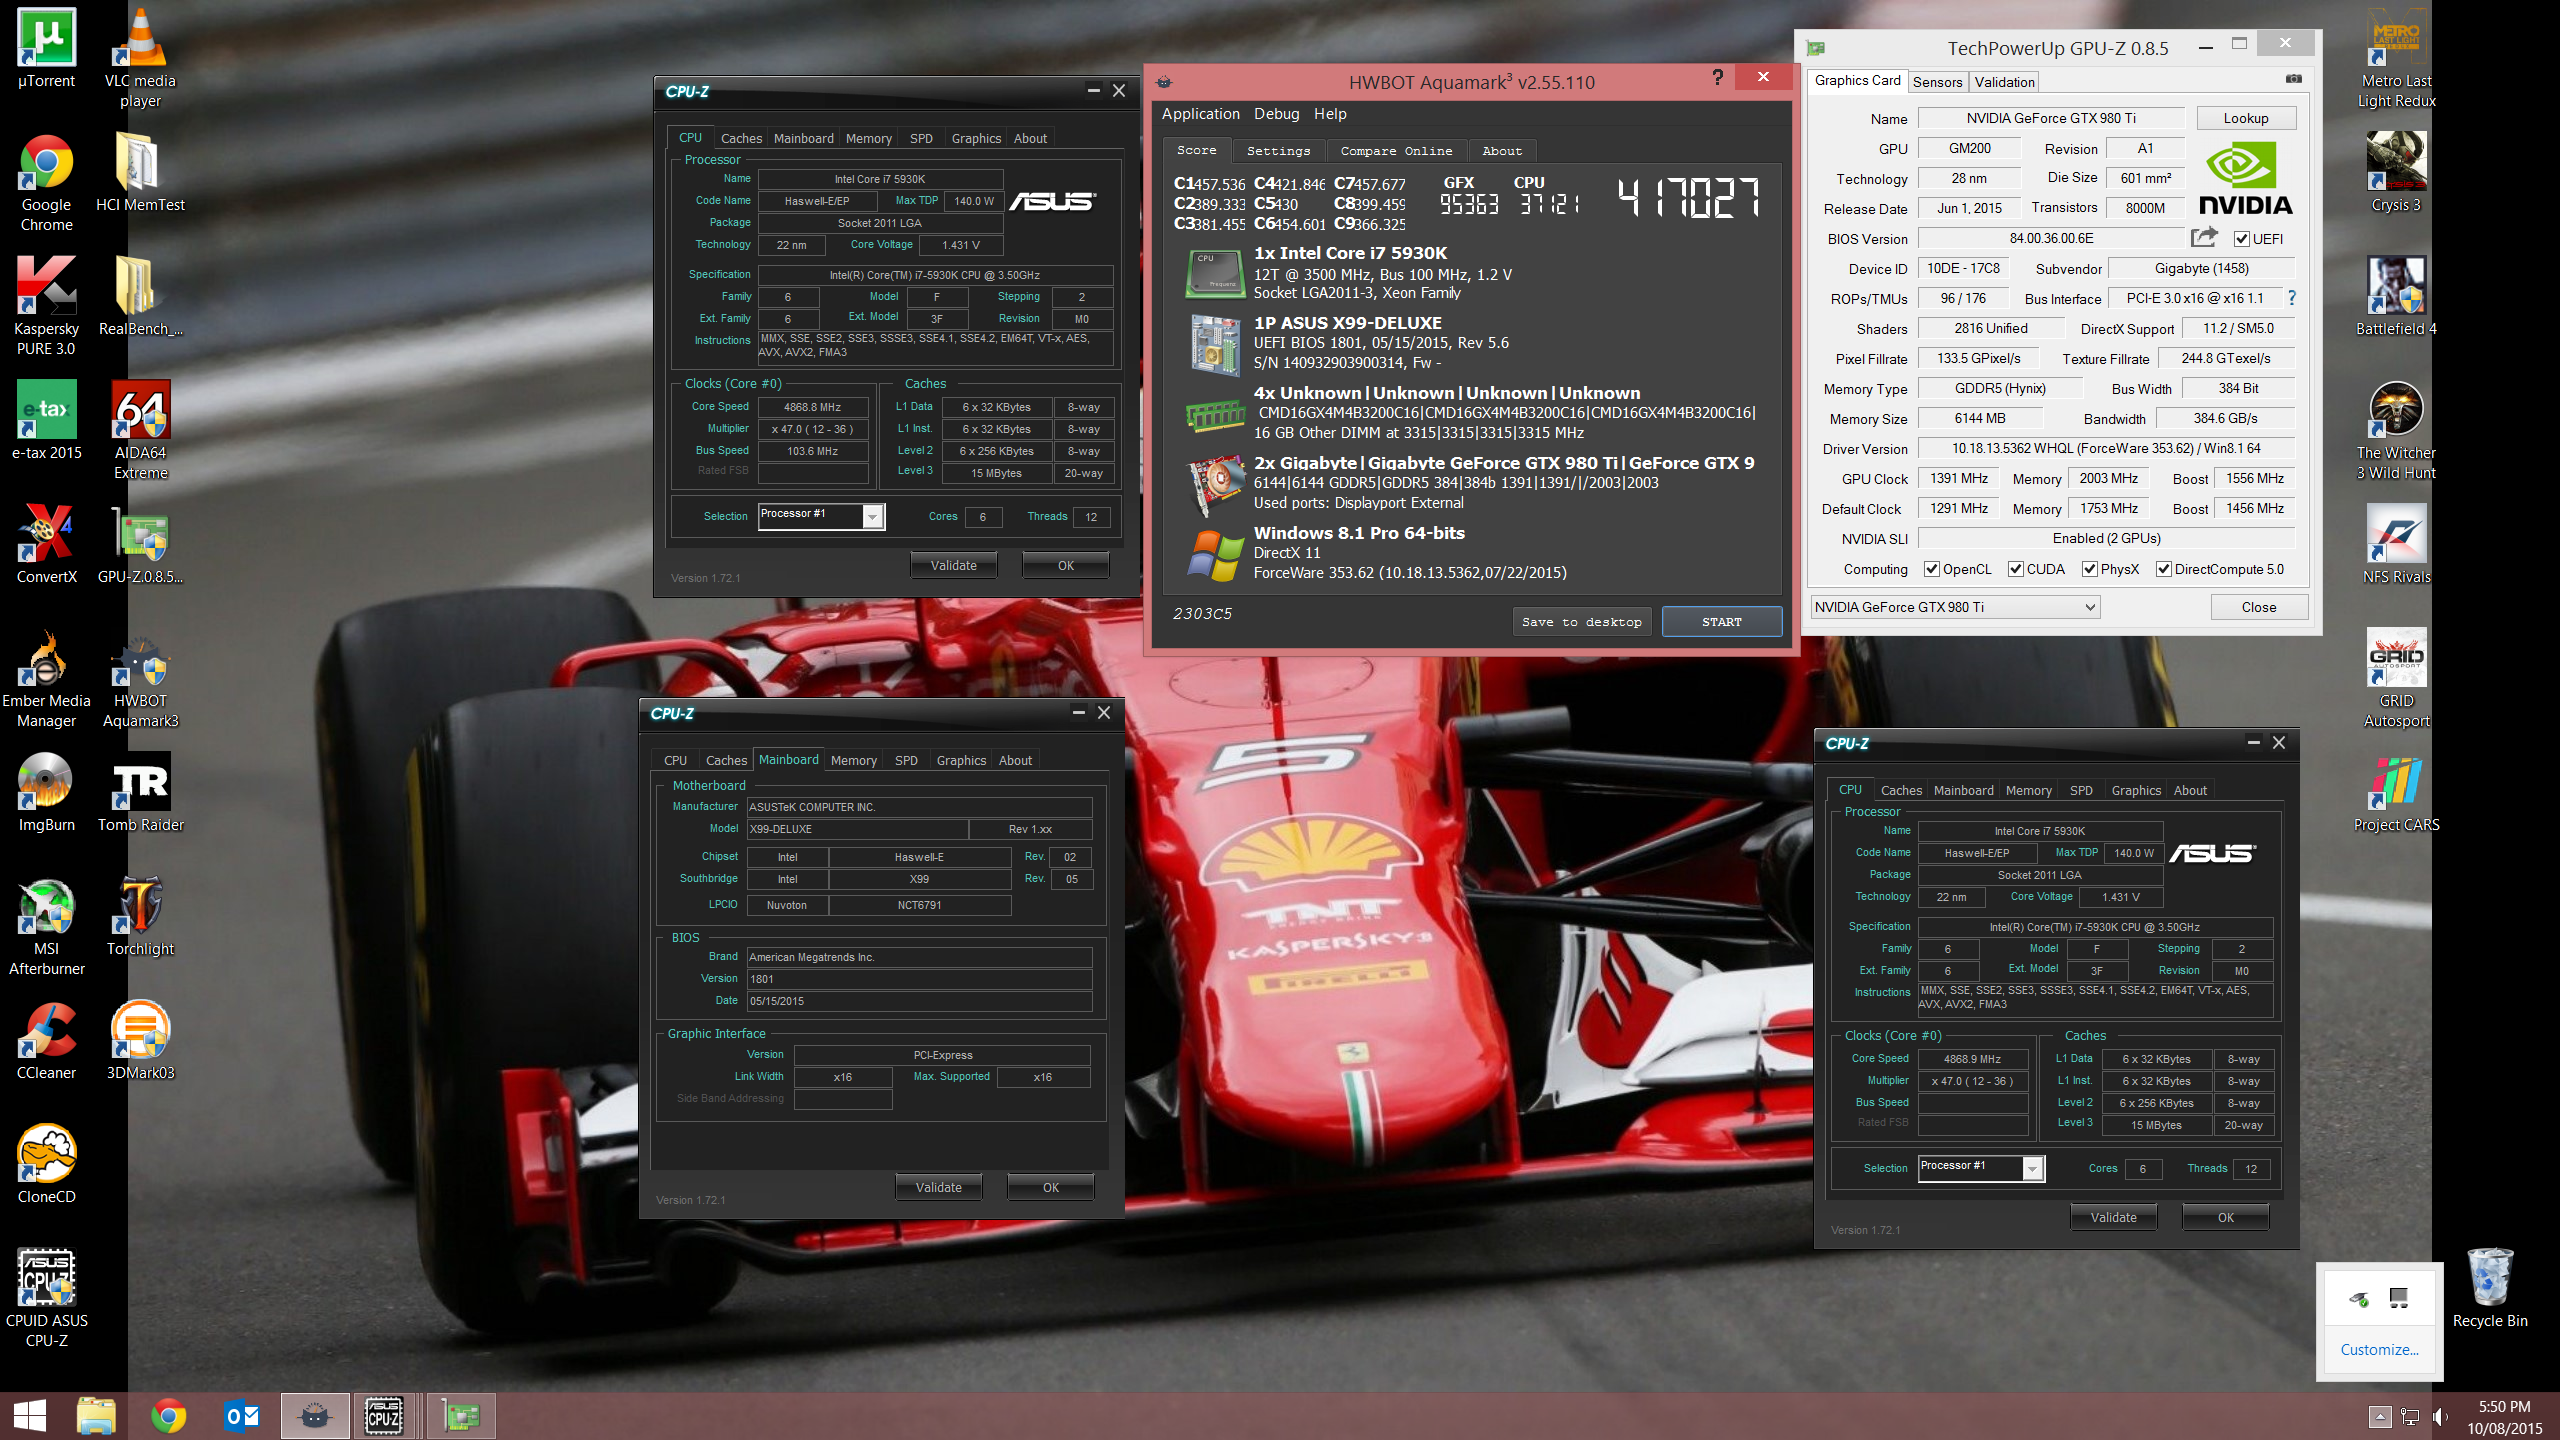Toggle the DirectCompute 5.0 checkbox
This screenshot has width=2560, height=1440.
pos(2164,569)
